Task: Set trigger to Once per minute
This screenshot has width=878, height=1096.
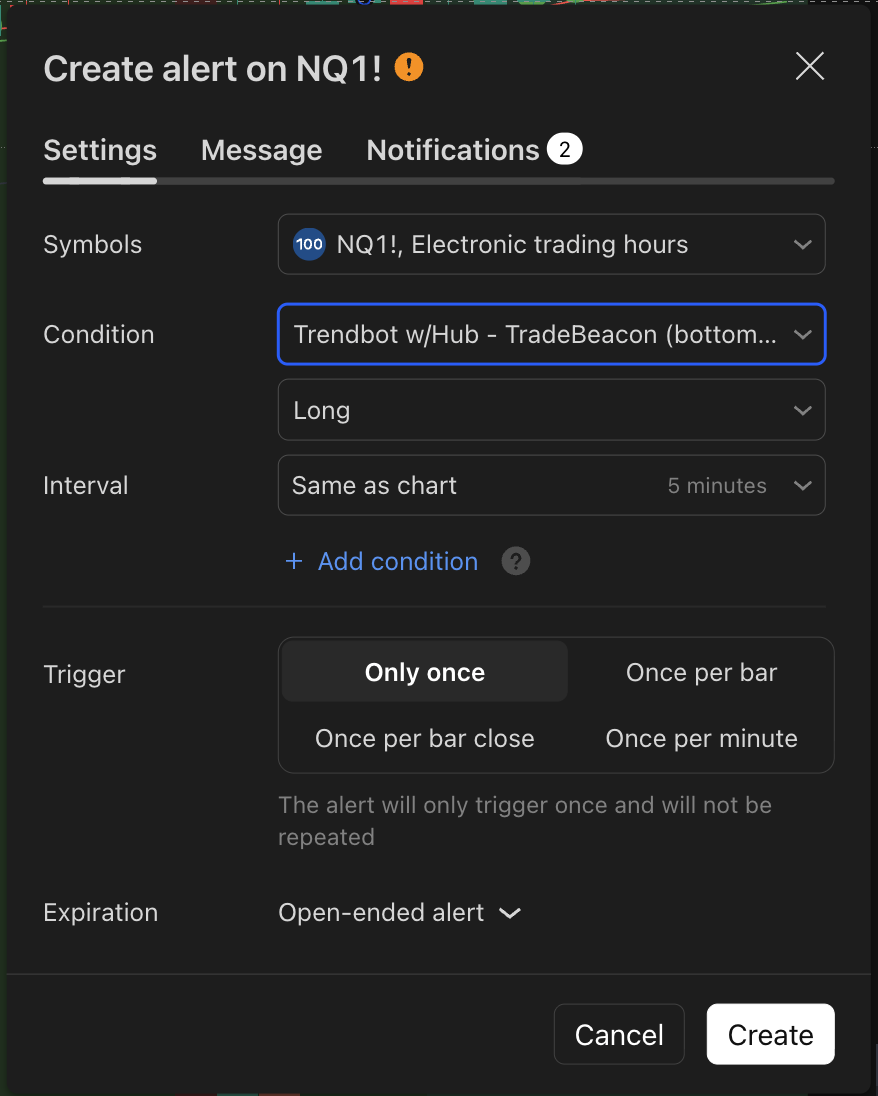Action: (701, 738)
